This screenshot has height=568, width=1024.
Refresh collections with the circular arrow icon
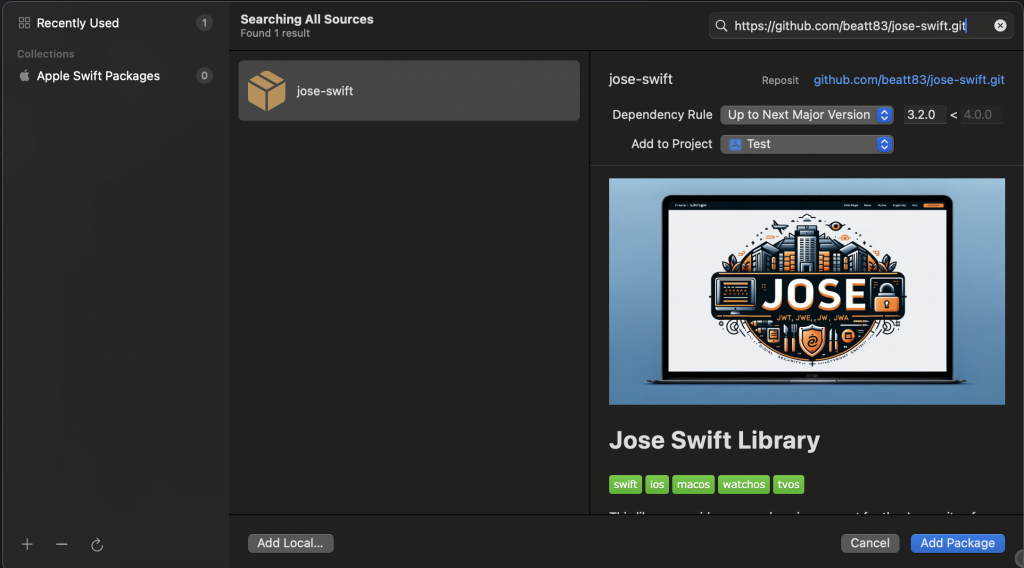97,544
